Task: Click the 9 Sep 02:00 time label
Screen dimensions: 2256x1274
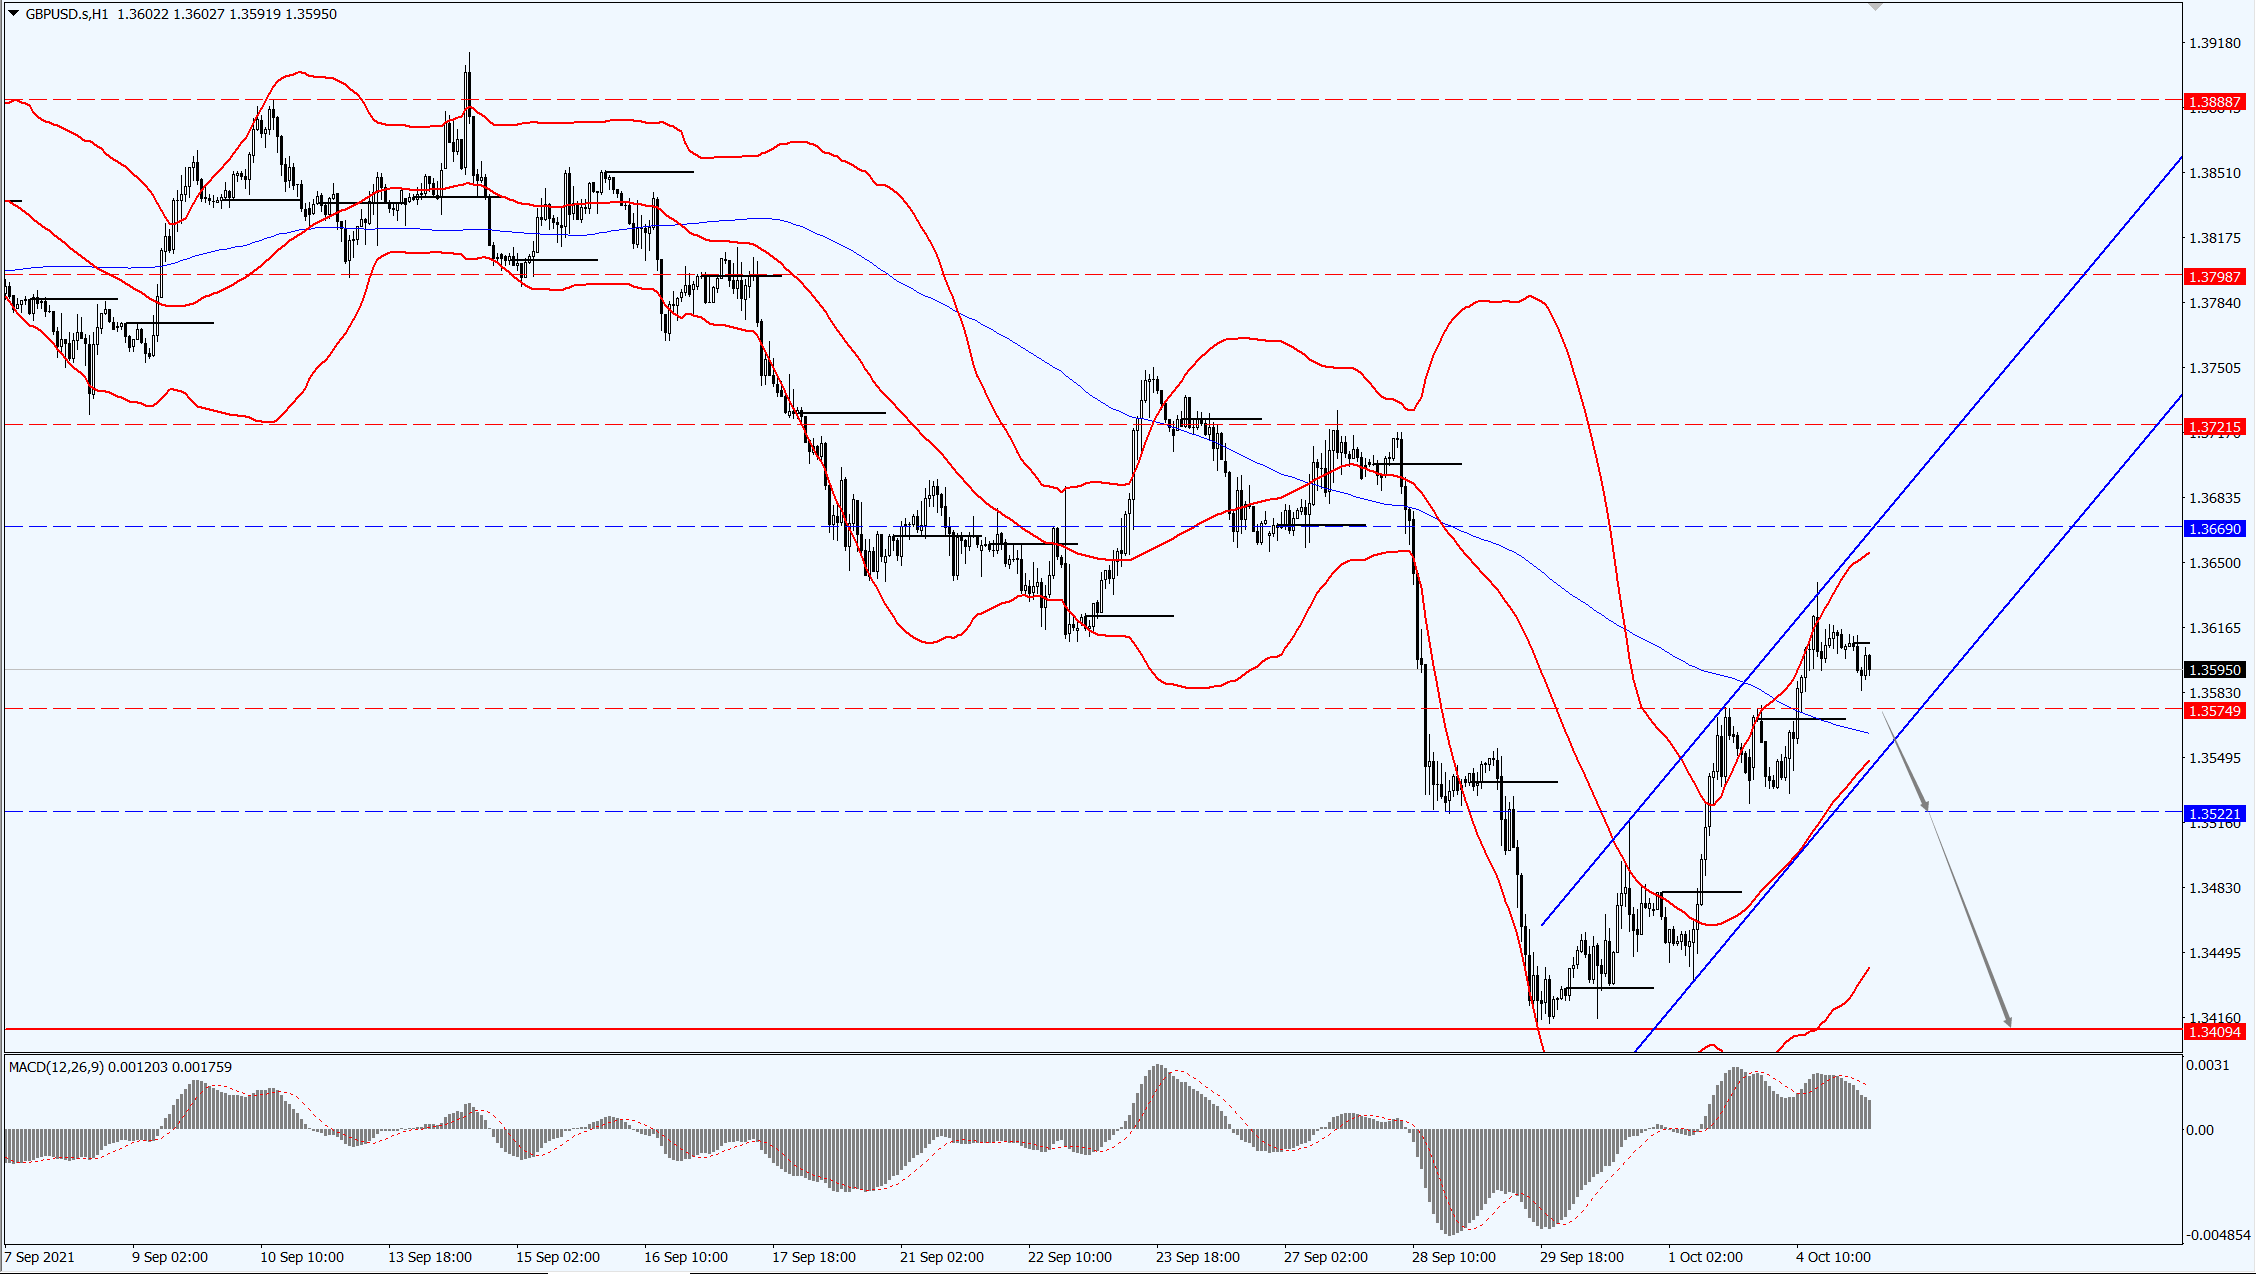Action: click(x=170, y=1257)
